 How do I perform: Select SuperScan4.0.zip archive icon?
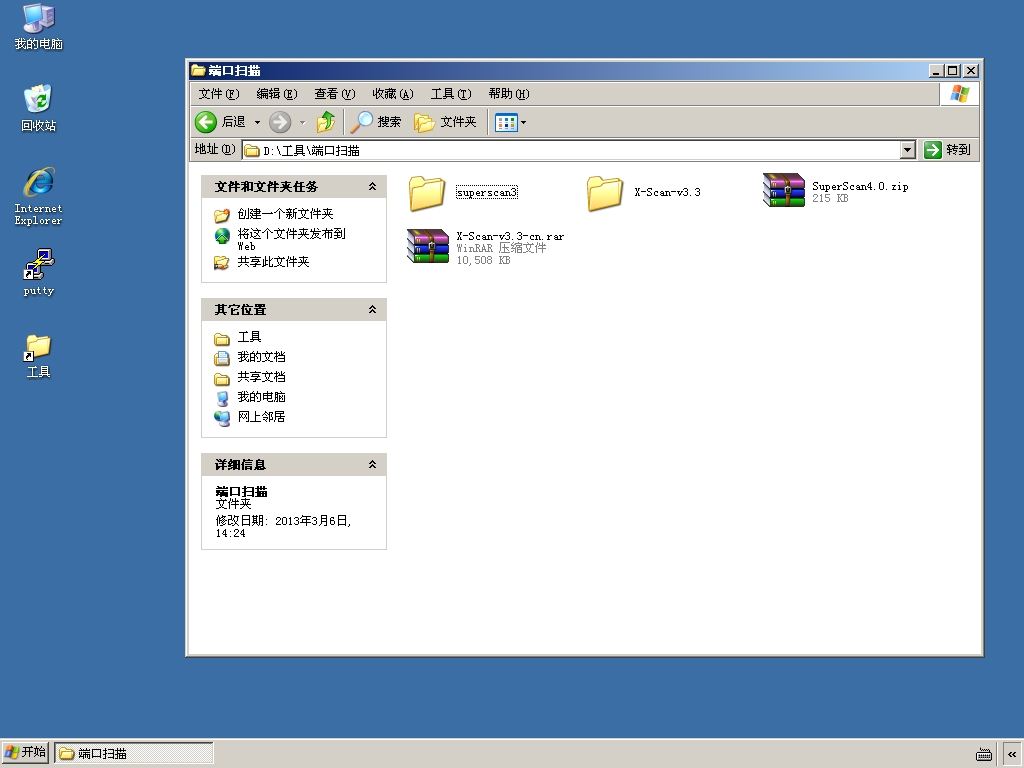coord(784,190)
